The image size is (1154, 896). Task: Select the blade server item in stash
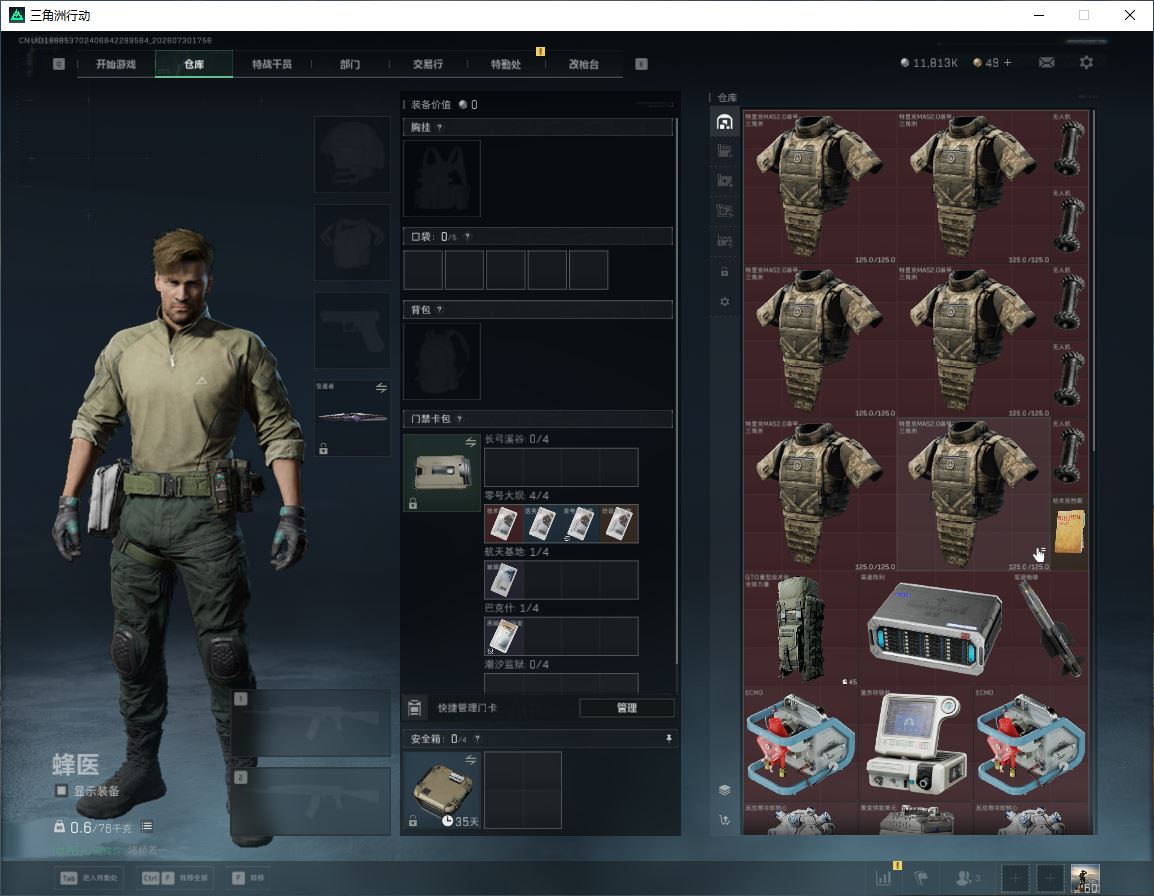[935, 629]
